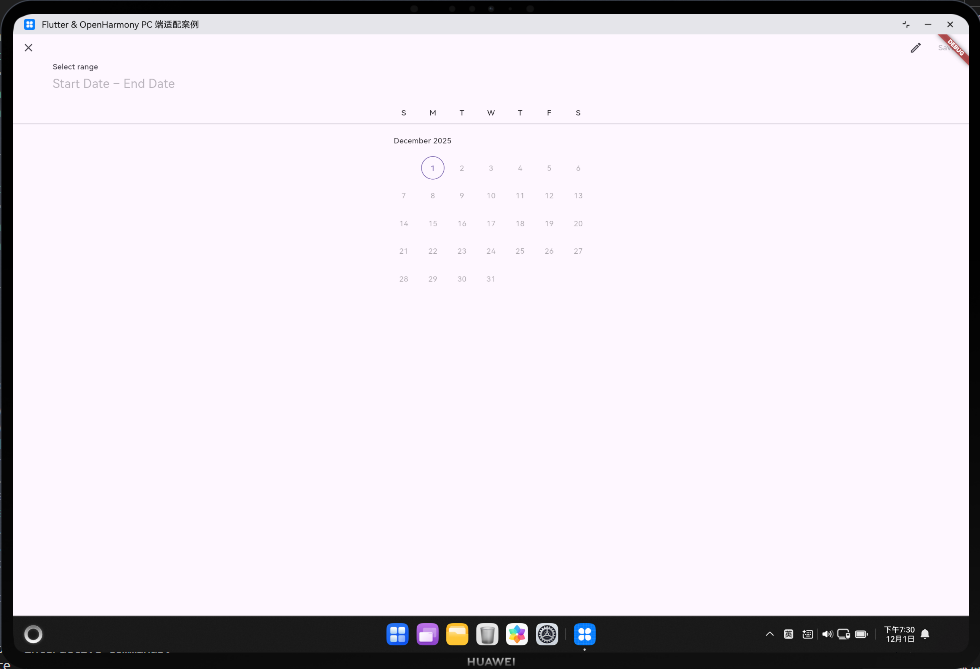Toggle the input method indicator in tray
The image size is (980, 669).
pos(789,634)
